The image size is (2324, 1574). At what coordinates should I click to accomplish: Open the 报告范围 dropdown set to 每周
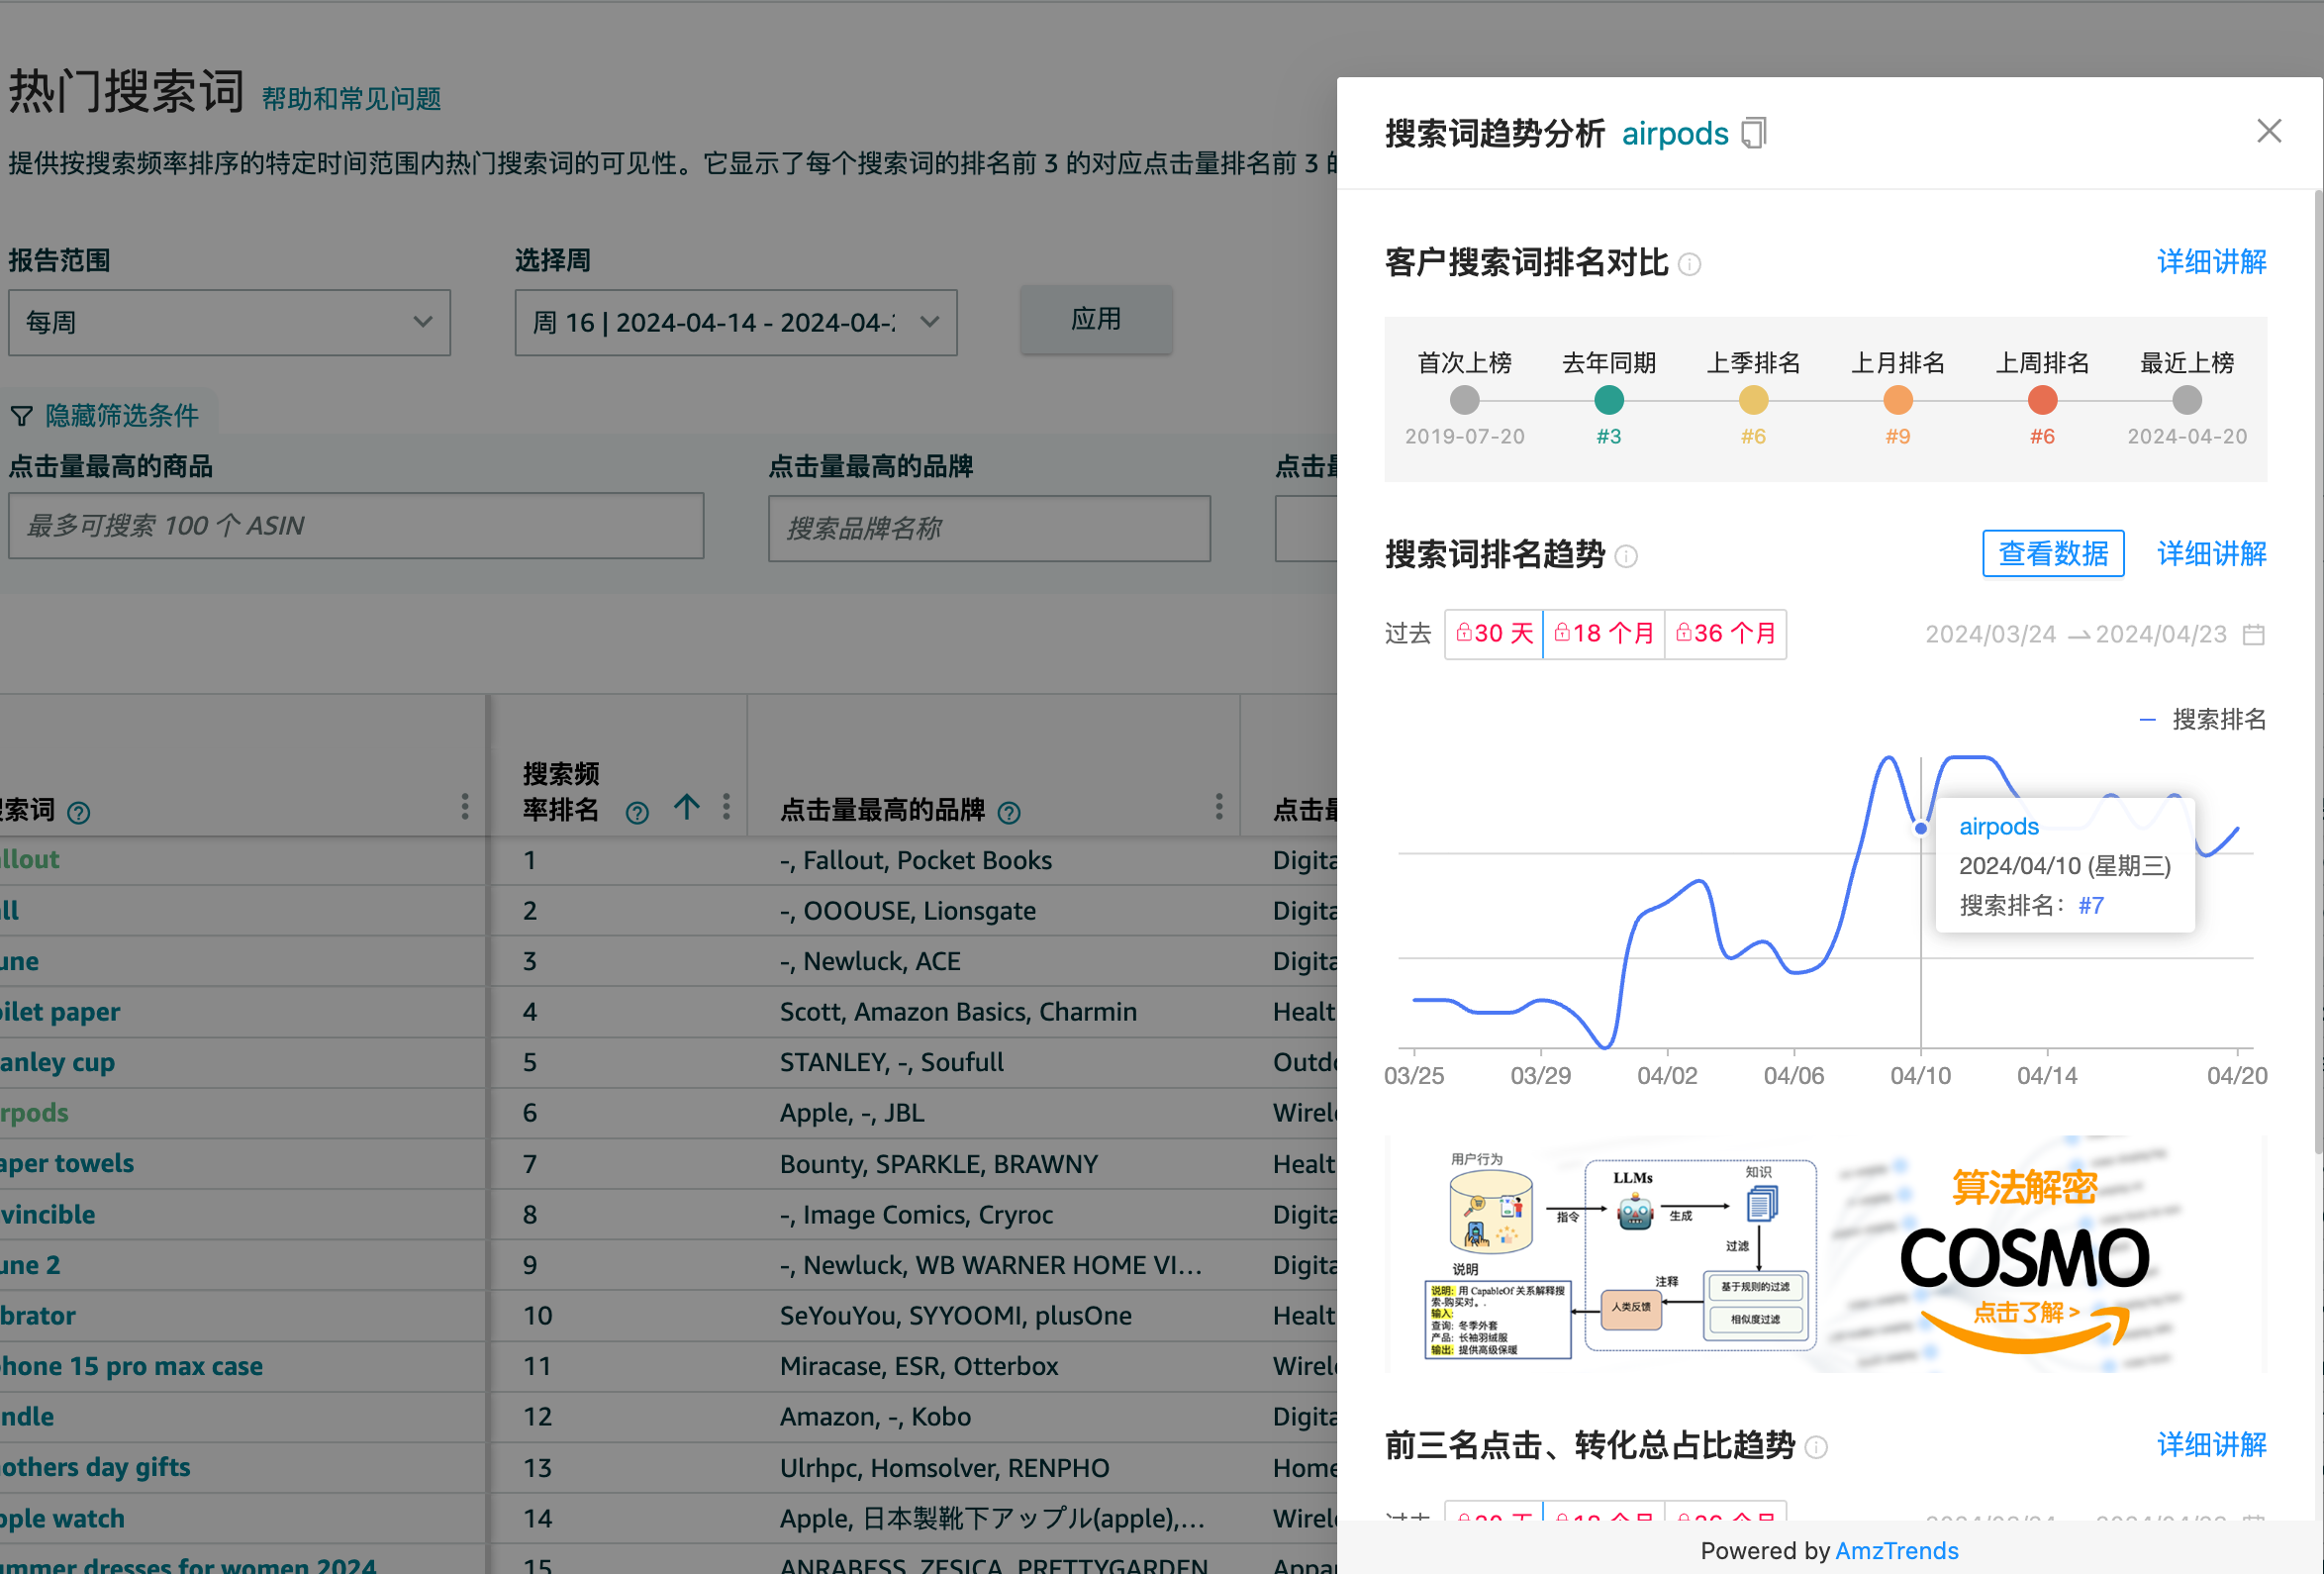[x=229, y=322]
